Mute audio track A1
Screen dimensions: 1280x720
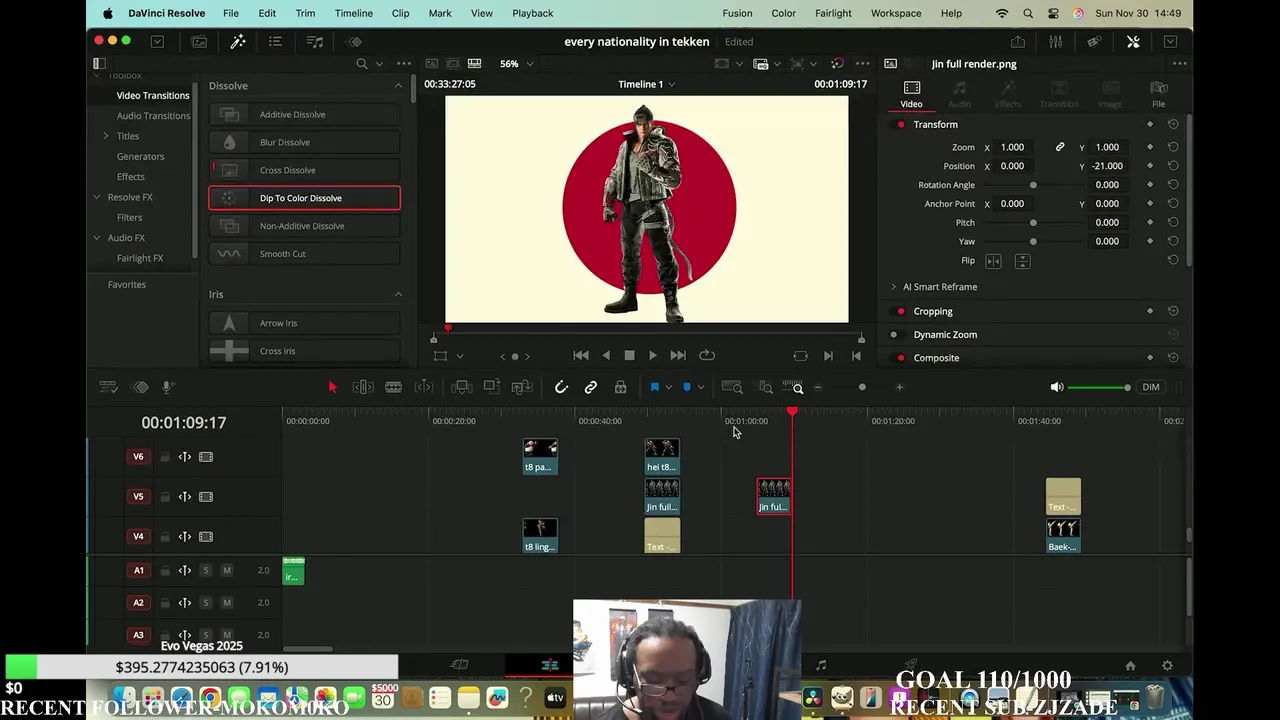[227, 570]
